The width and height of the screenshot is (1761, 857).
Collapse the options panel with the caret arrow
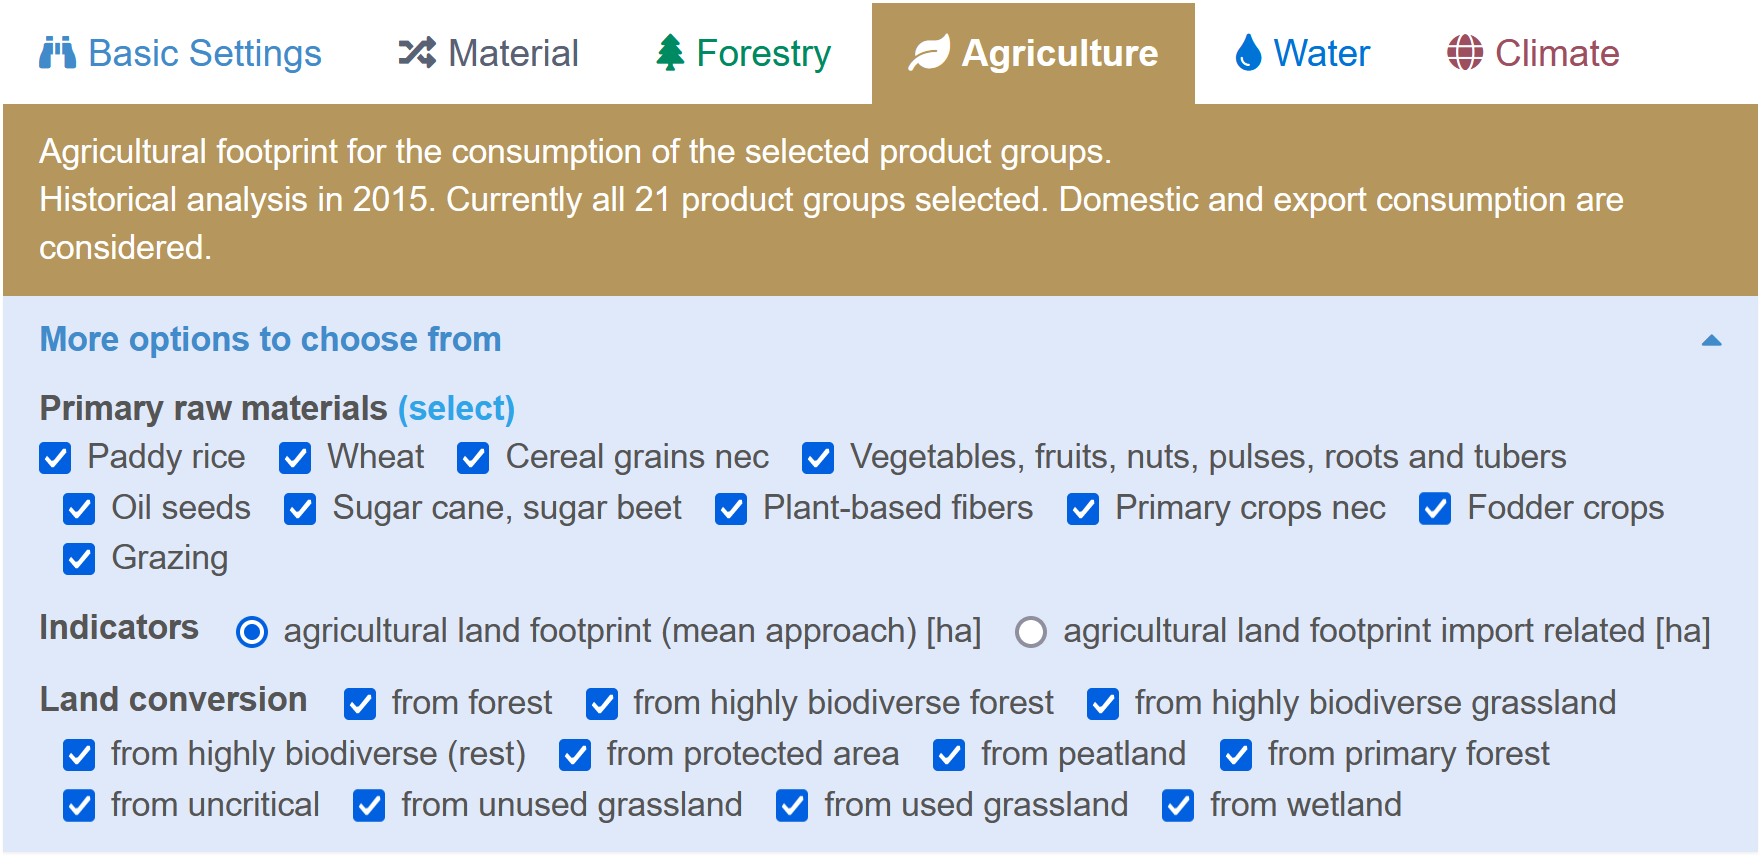click(1711, 340)
